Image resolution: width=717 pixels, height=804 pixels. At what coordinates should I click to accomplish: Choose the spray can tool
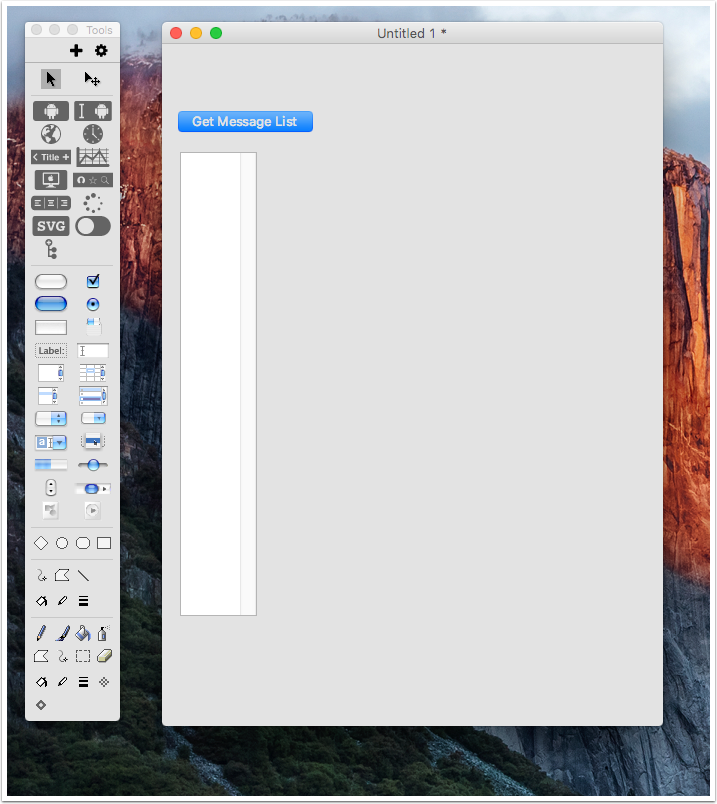click(x=104, y=633)
